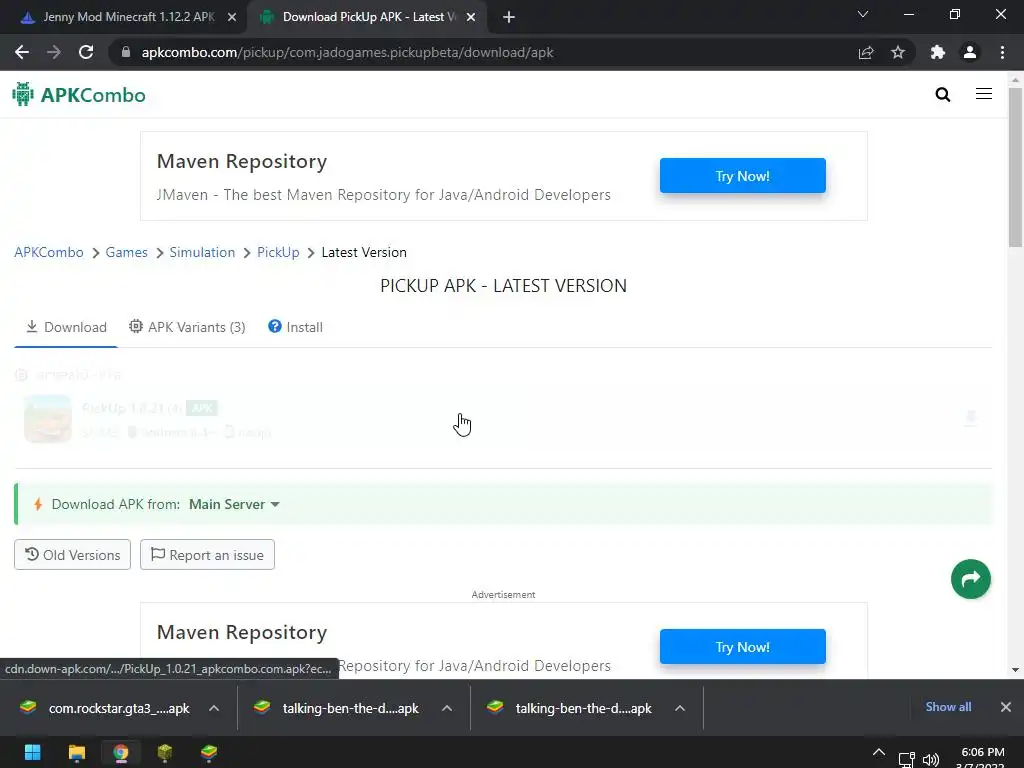Open the Extensions puzzle icon

click(x=938, y=52)
